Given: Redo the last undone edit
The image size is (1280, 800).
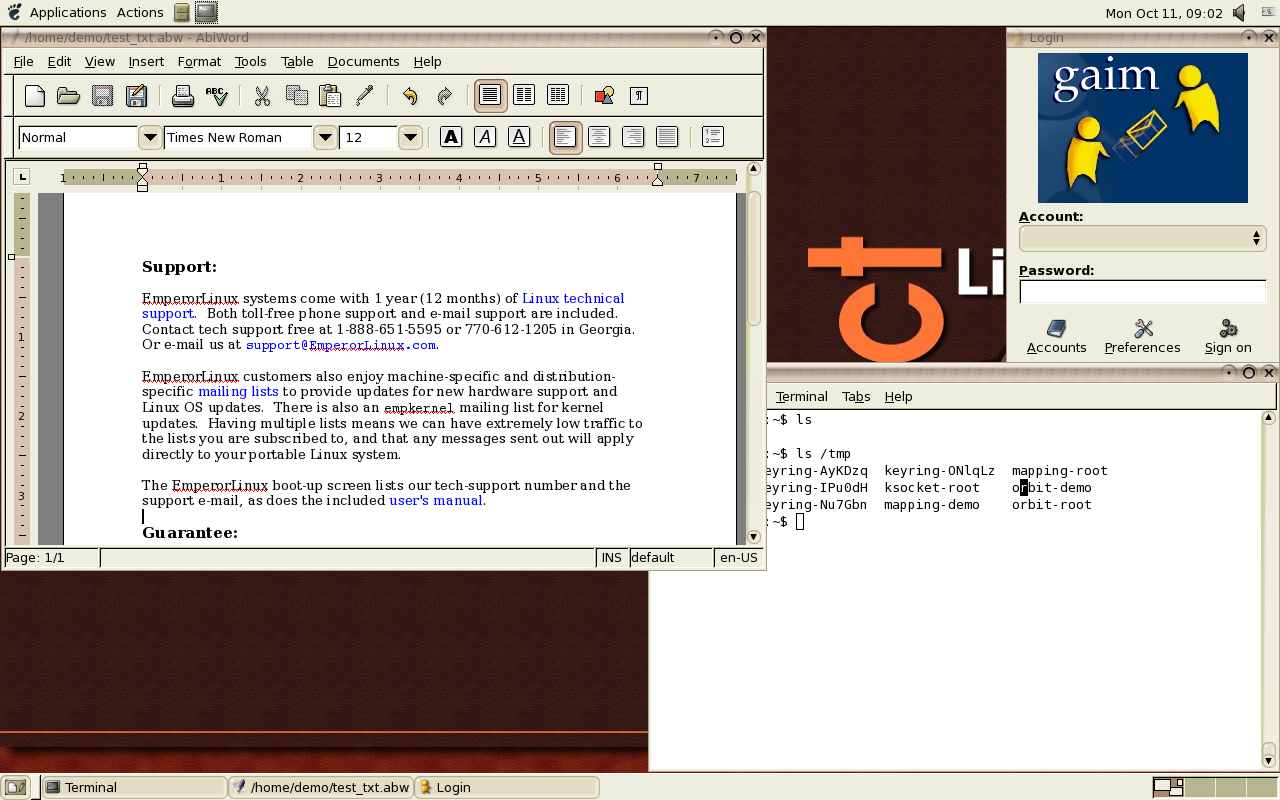Looking at the screenshot, I should pos(444,96).
